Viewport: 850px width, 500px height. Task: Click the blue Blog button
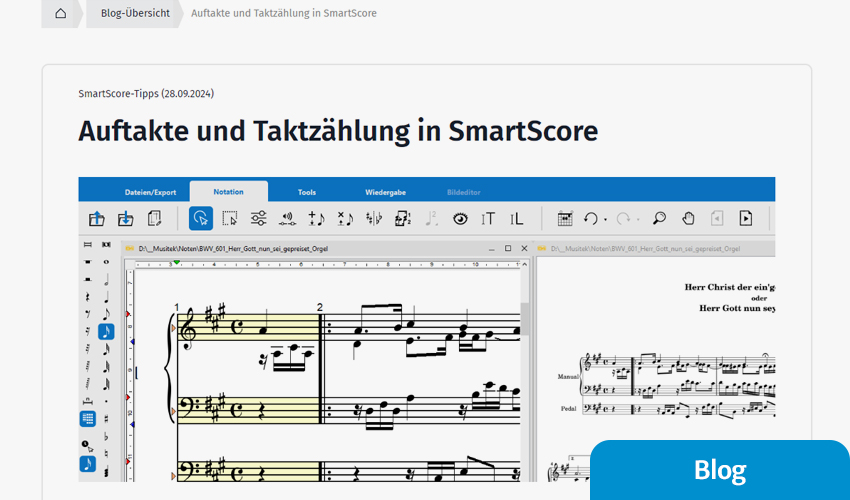[719, 470]
